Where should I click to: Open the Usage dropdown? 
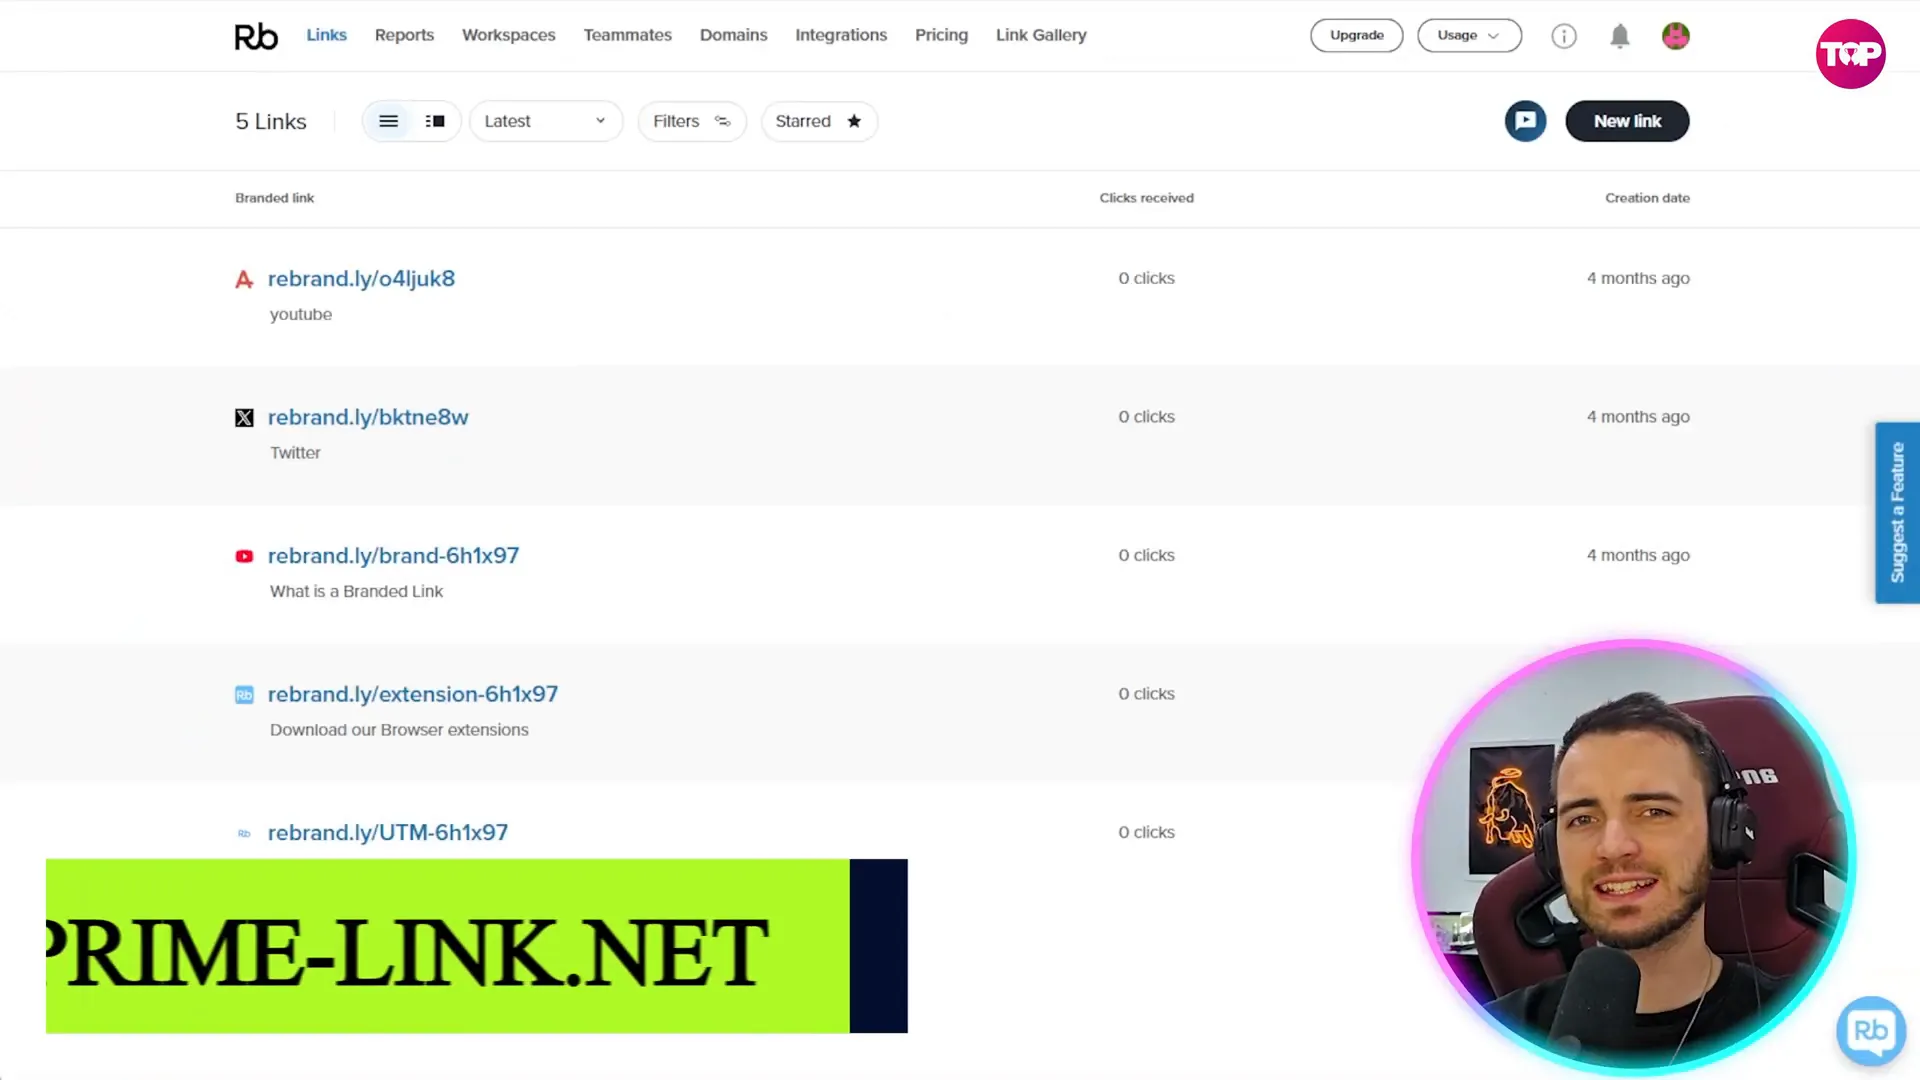click(1468, 35)
